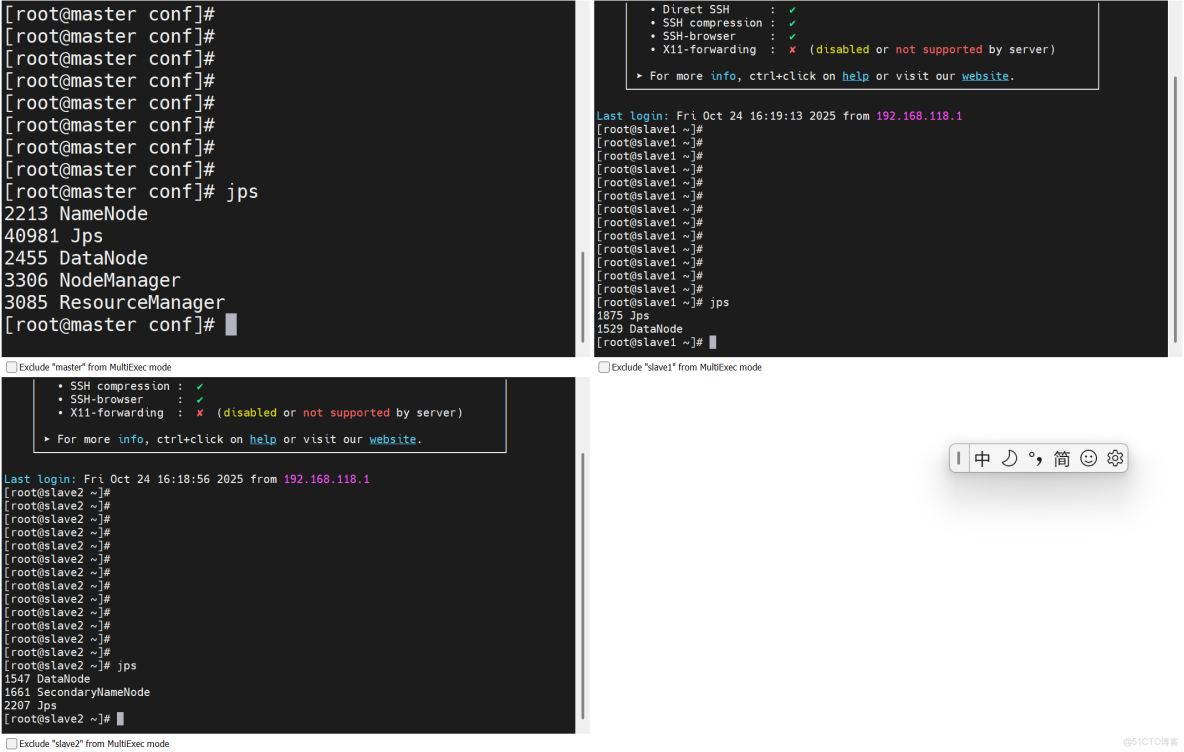Click "Last login" text in slave1 terminal

pyautogui.click(x=632, y=116)
